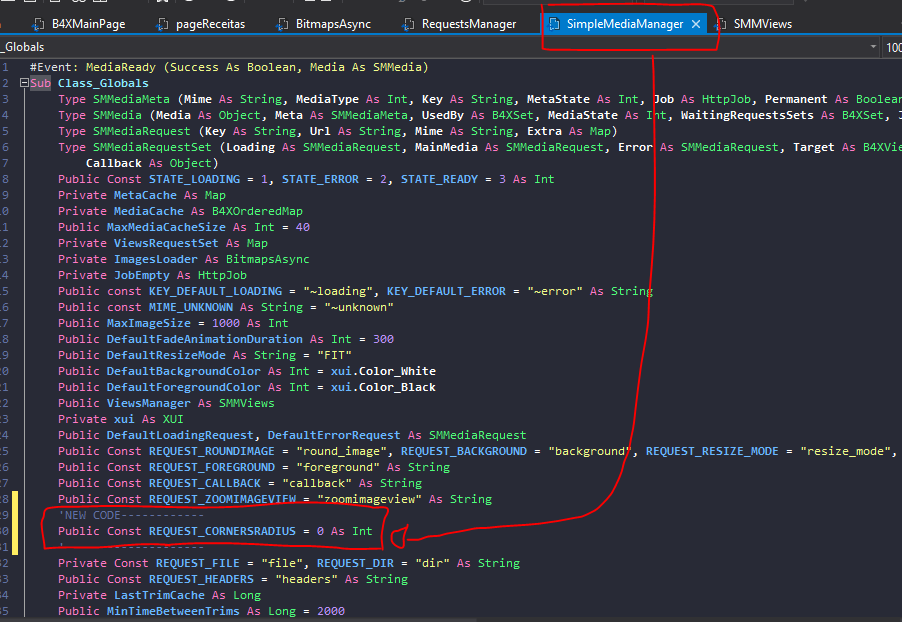Click the REQUEST_RESIZE_MODE constant

point(712,451)
